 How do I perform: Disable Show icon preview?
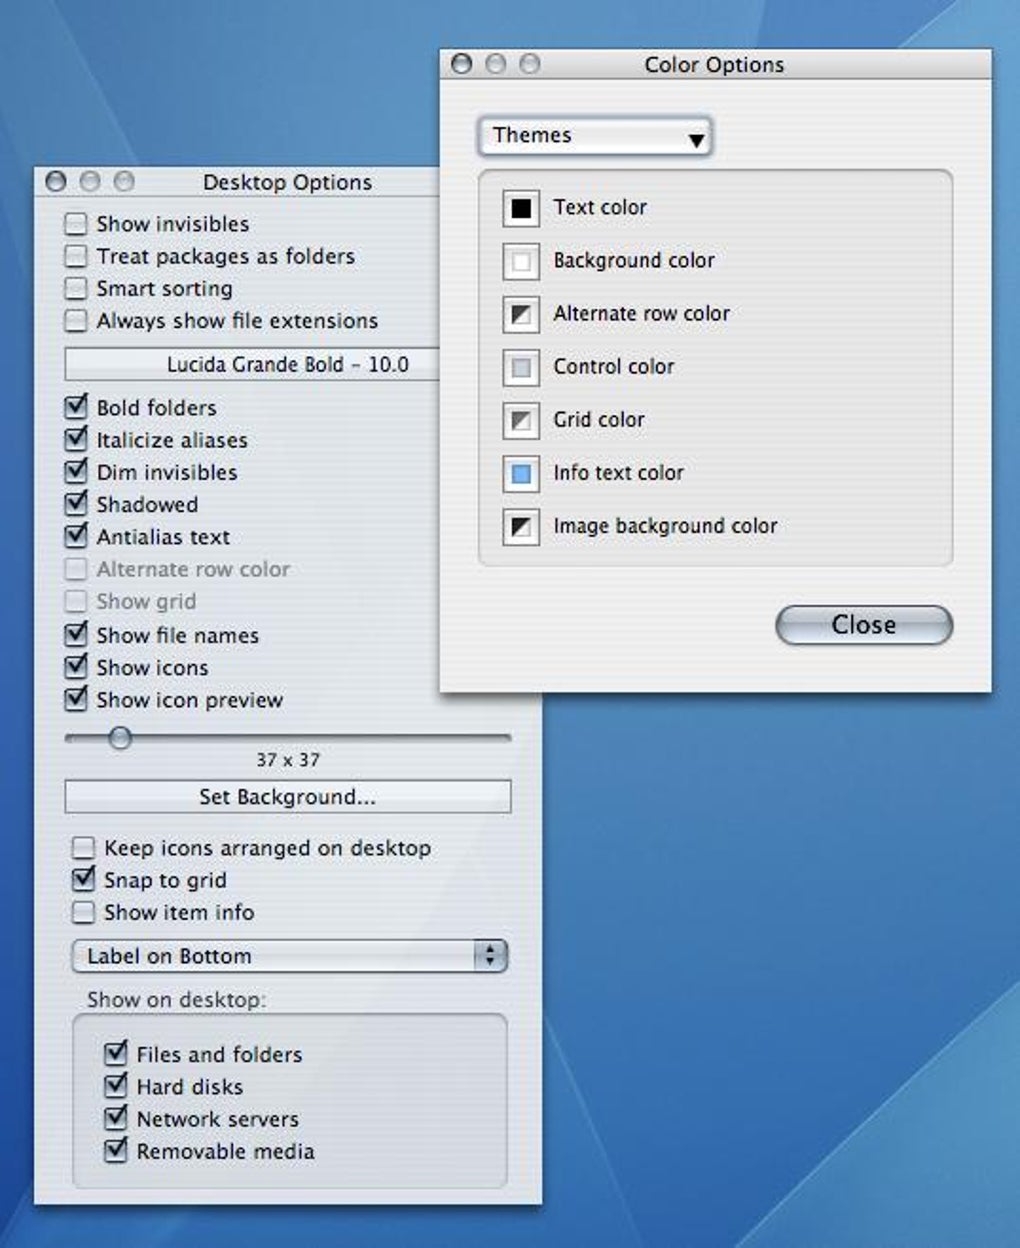[76, 699]
